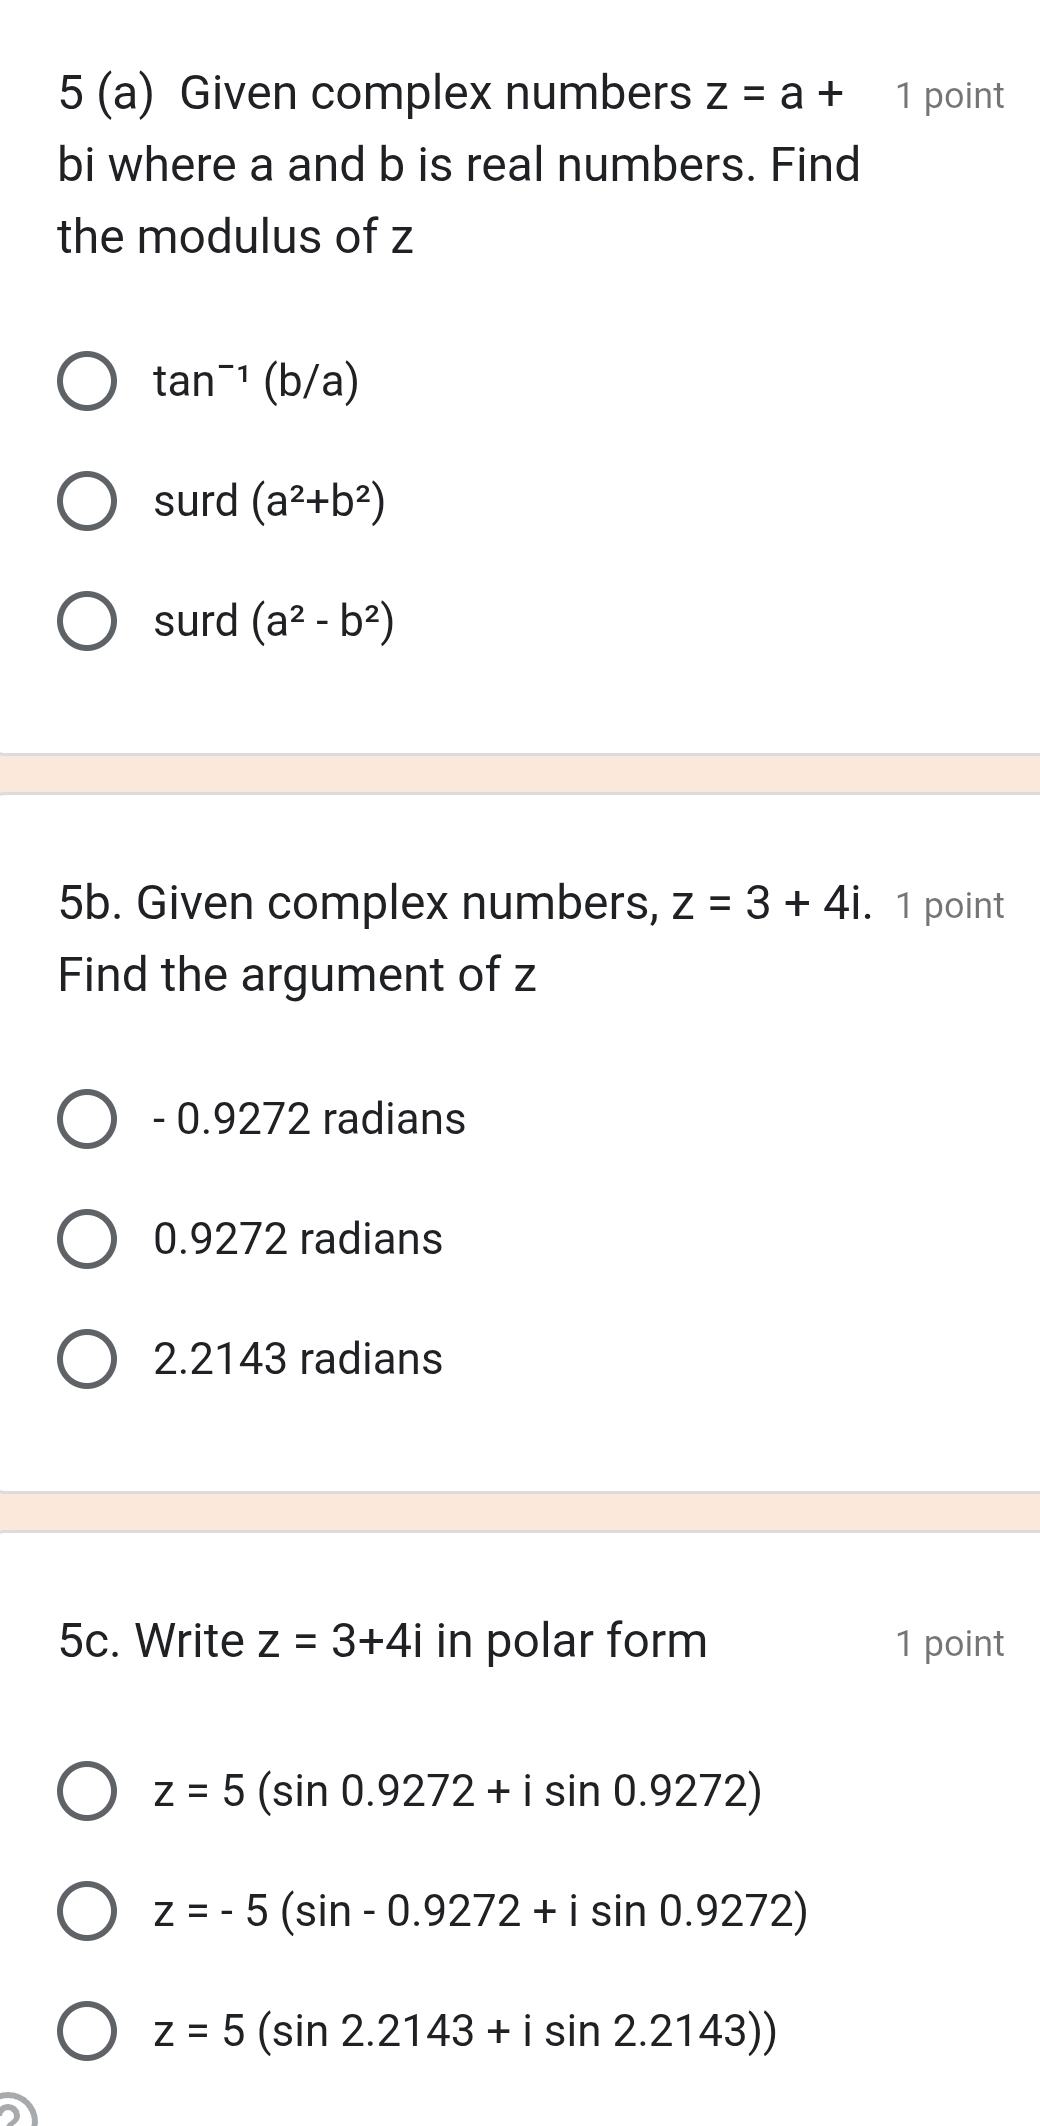
Task: Click the peach divider bar above question 5b
Action: (520, 774)
